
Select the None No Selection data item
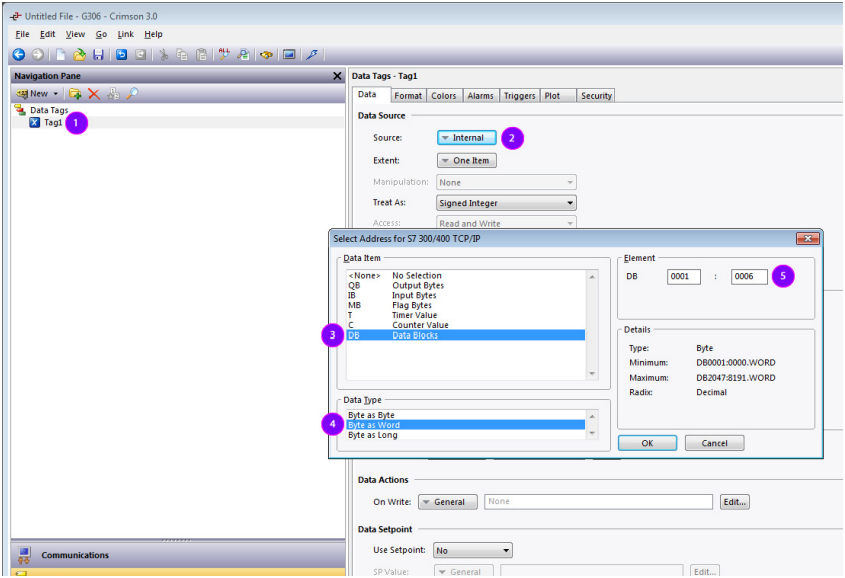(x=466, y=275)
